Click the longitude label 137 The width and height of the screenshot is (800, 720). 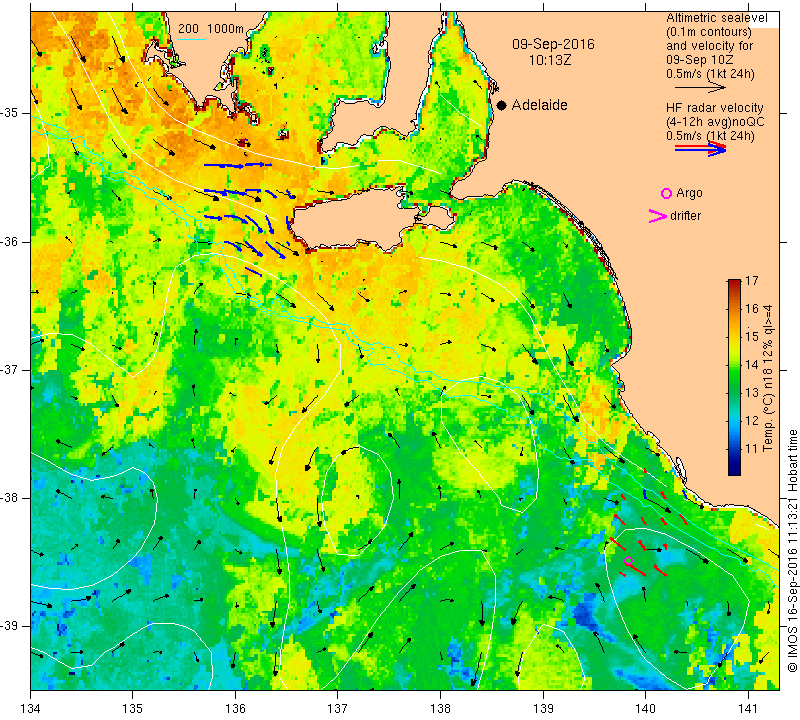pyautogui.click(x=338, y=709)
